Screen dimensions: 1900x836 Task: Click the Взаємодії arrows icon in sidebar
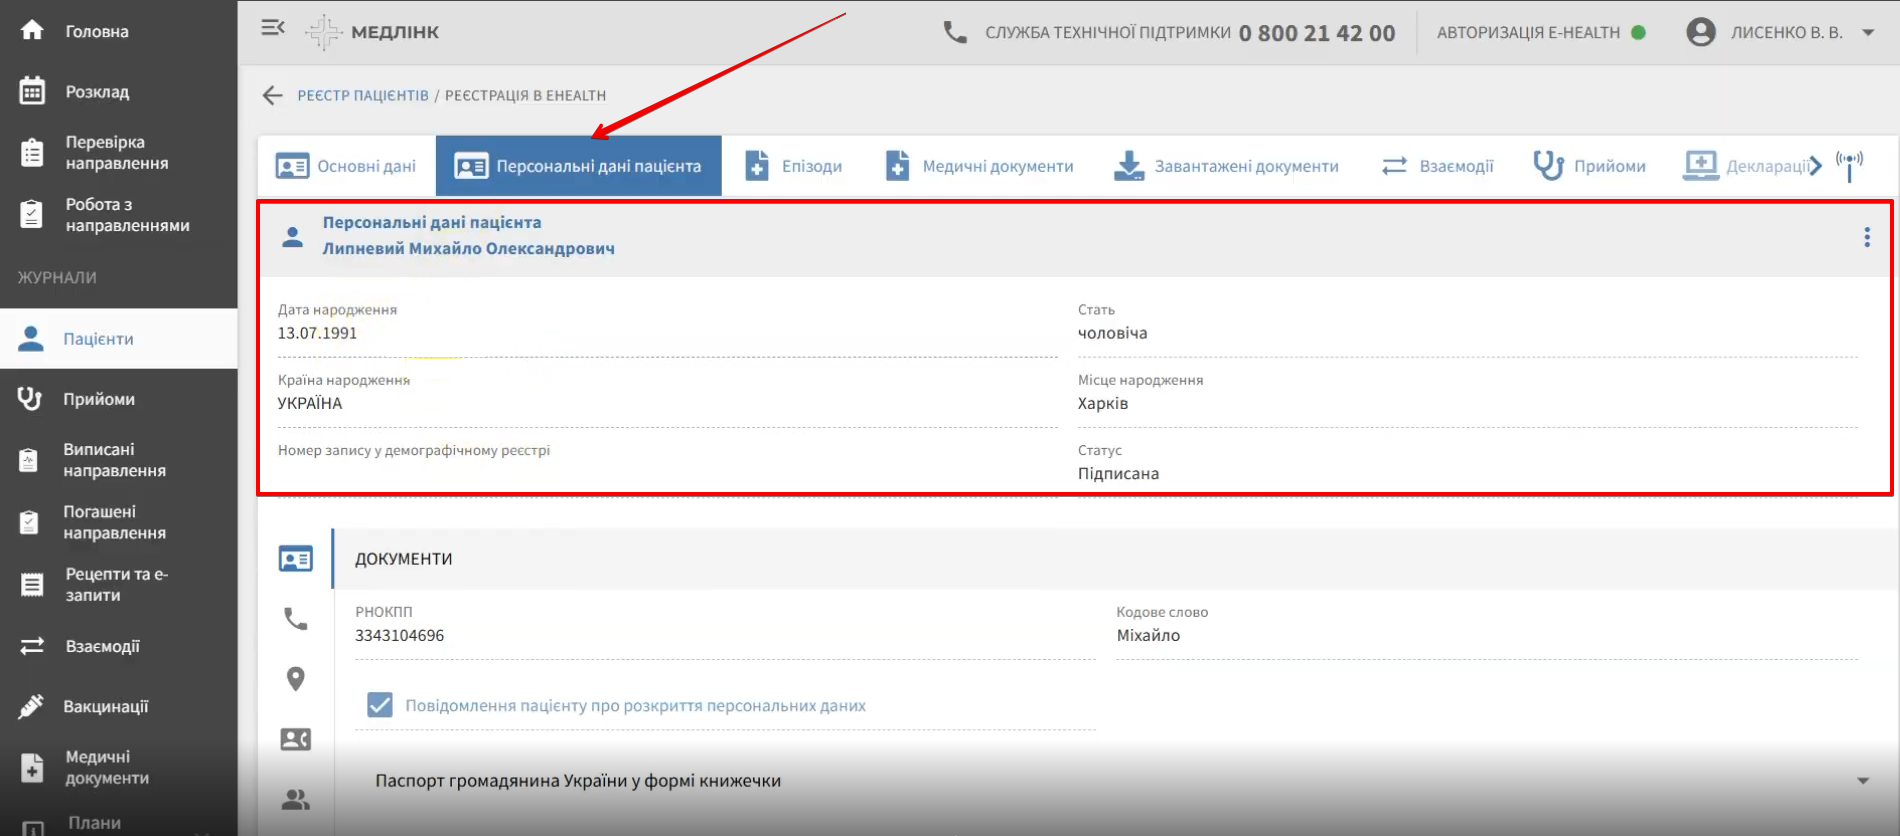coord(32,646)
